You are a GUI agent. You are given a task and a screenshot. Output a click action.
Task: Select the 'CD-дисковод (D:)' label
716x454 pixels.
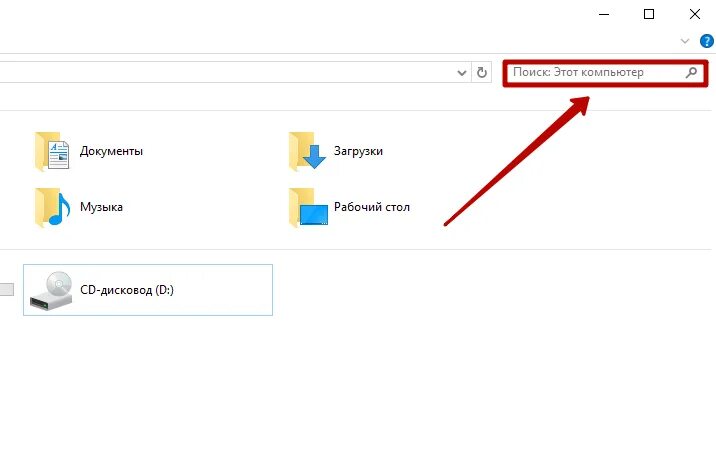coord(127,290)
